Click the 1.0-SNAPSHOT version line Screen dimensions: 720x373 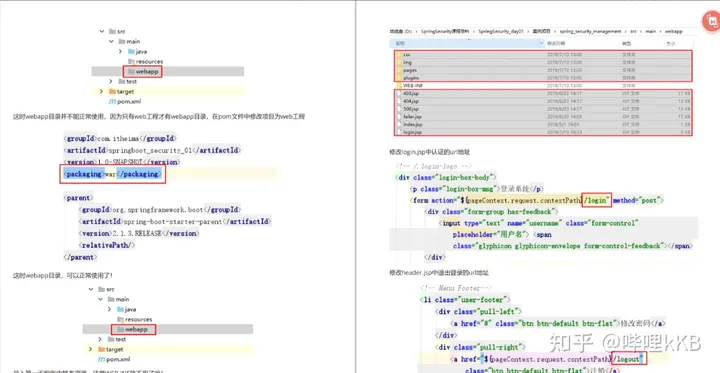(x=122, y=162)
